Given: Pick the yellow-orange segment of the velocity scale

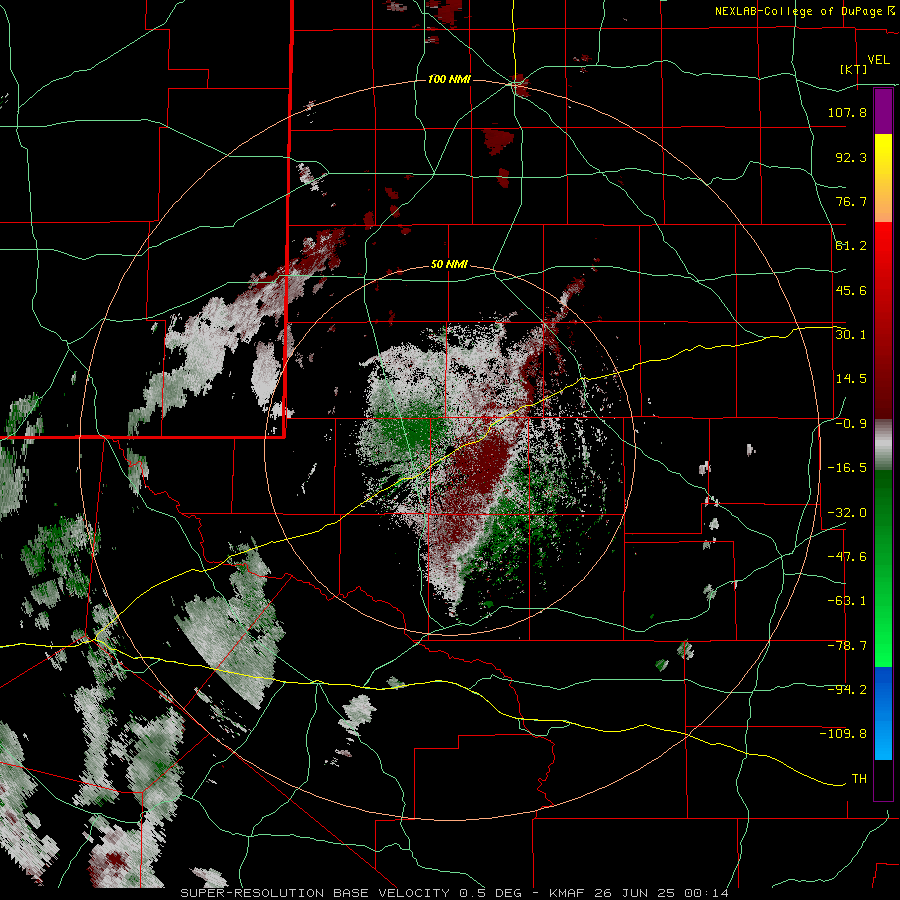Looking at the screenshot, I should coord(883,178).
